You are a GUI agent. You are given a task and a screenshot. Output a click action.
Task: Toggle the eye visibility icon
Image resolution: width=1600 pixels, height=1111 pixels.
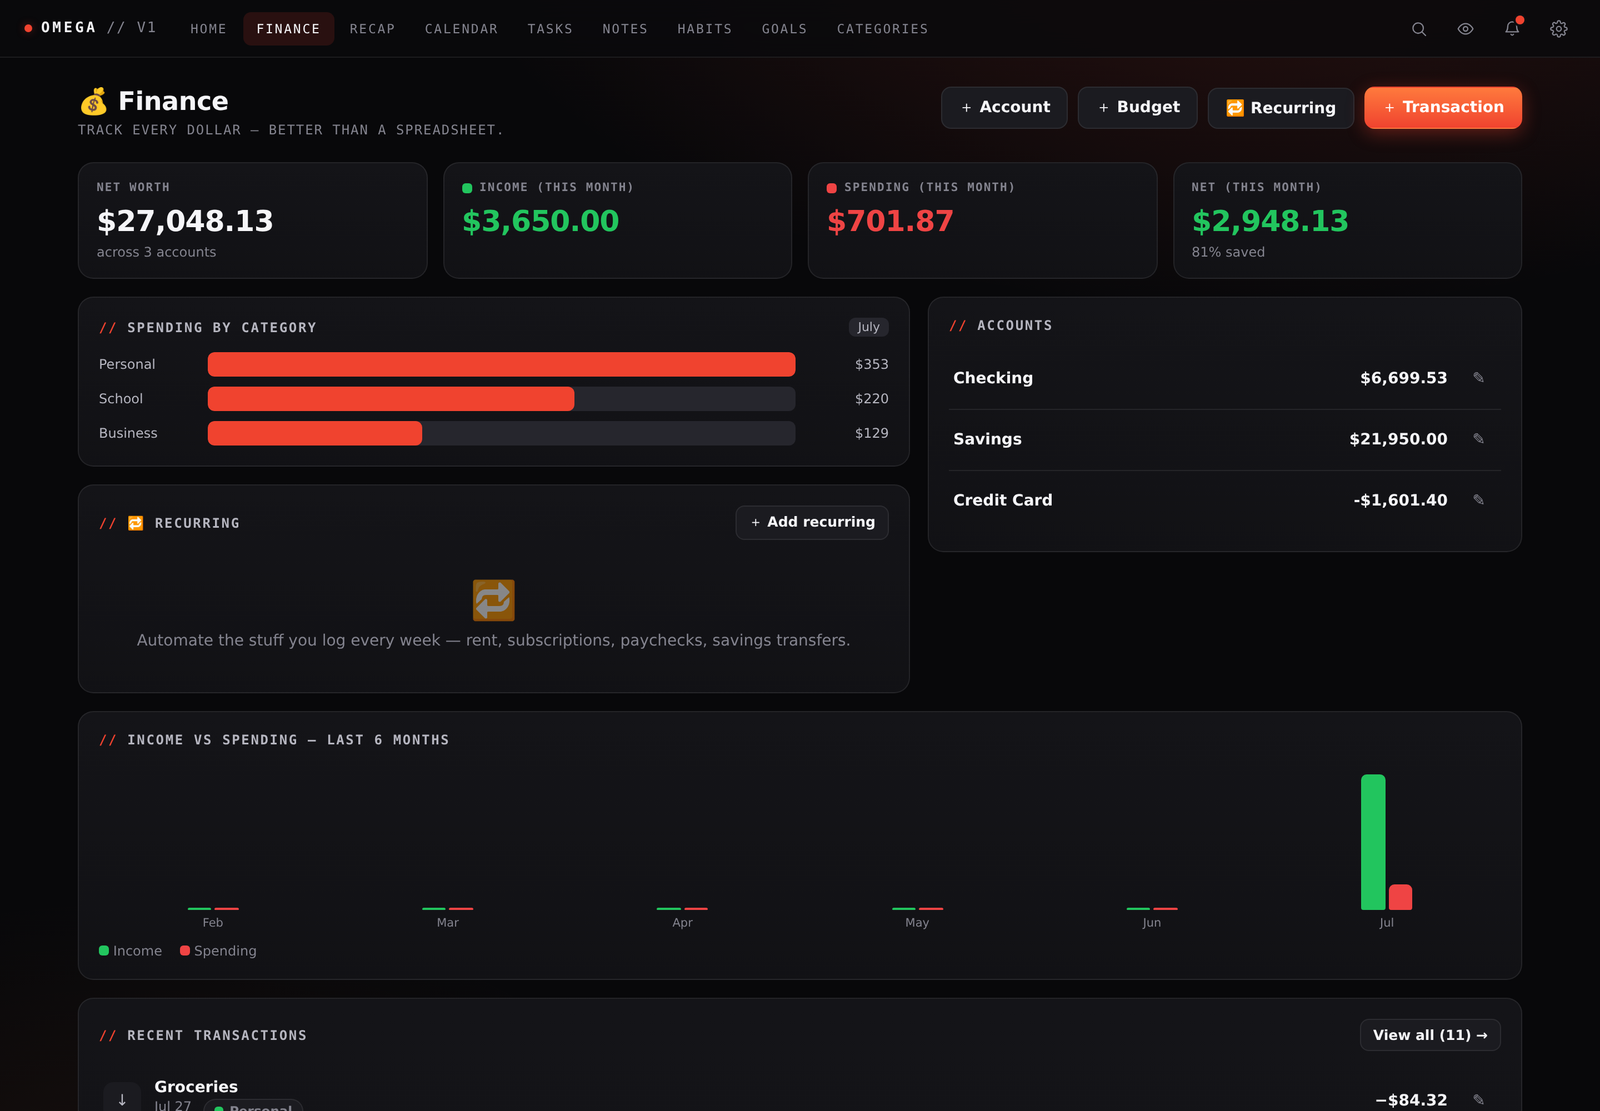click(x=1465, y=29)
